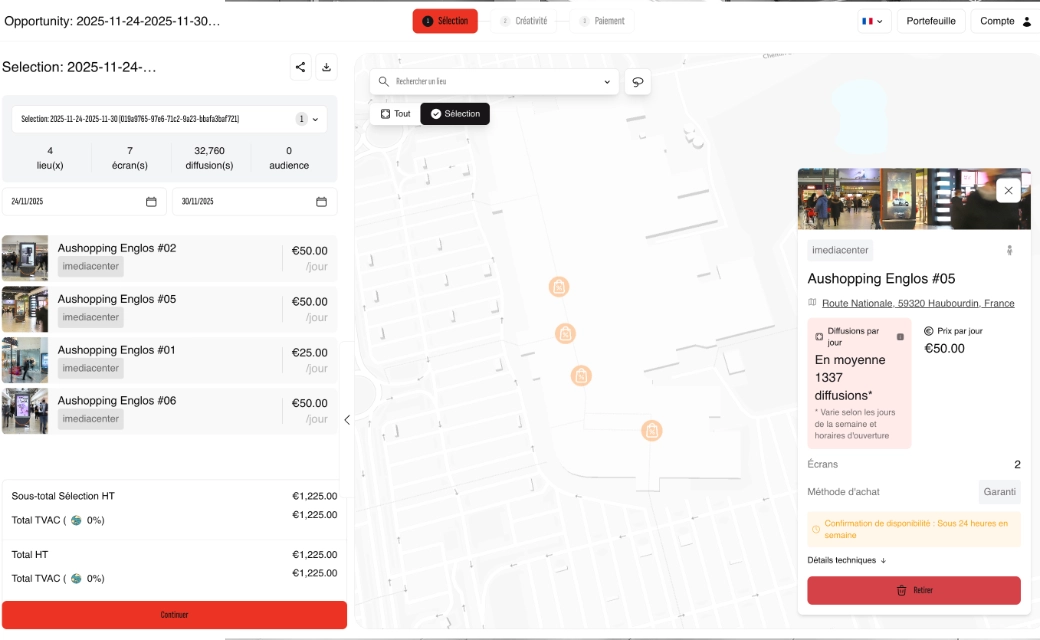Toggle map filter to Sélection
This screenshot has width=1040, height=640.
455,114
